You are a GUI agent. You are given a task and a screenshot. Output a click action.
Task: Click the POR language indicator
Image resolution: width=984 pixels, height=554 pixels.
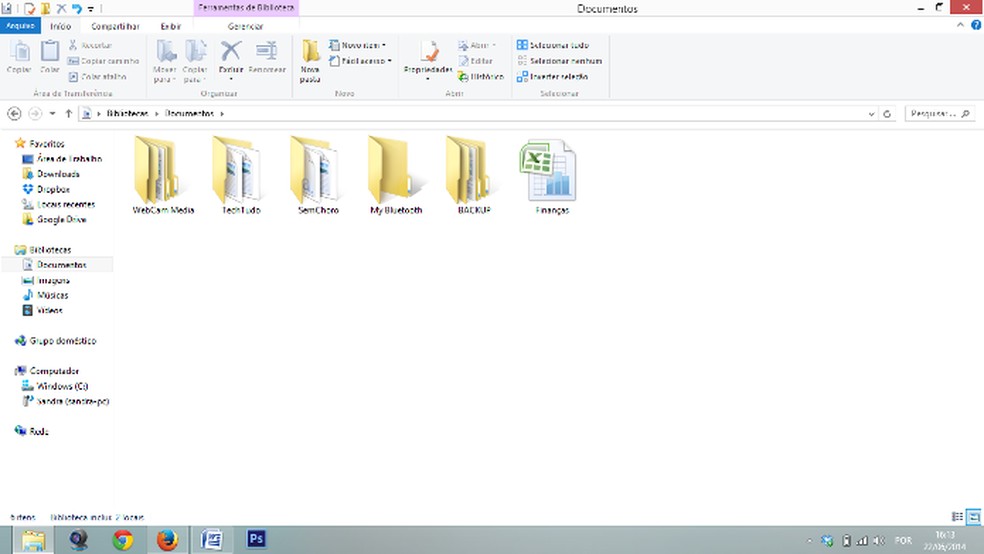point(902,540)
